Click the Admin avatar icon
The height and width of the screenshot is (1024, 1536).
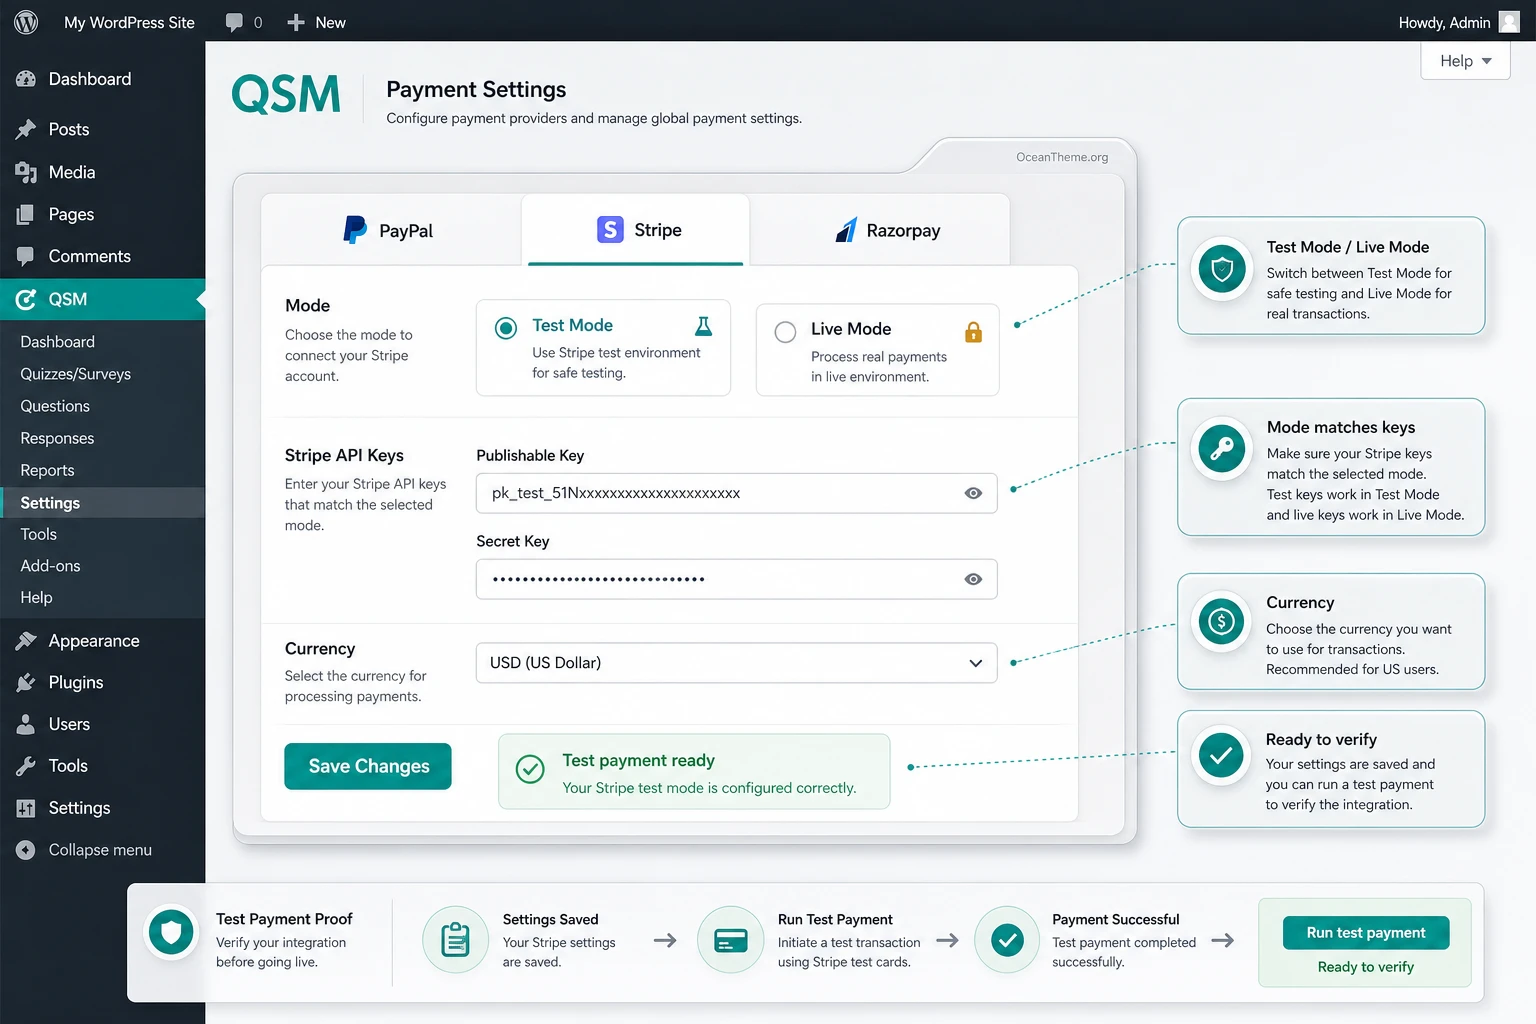pyautogui.click(x=1509, y=22)
